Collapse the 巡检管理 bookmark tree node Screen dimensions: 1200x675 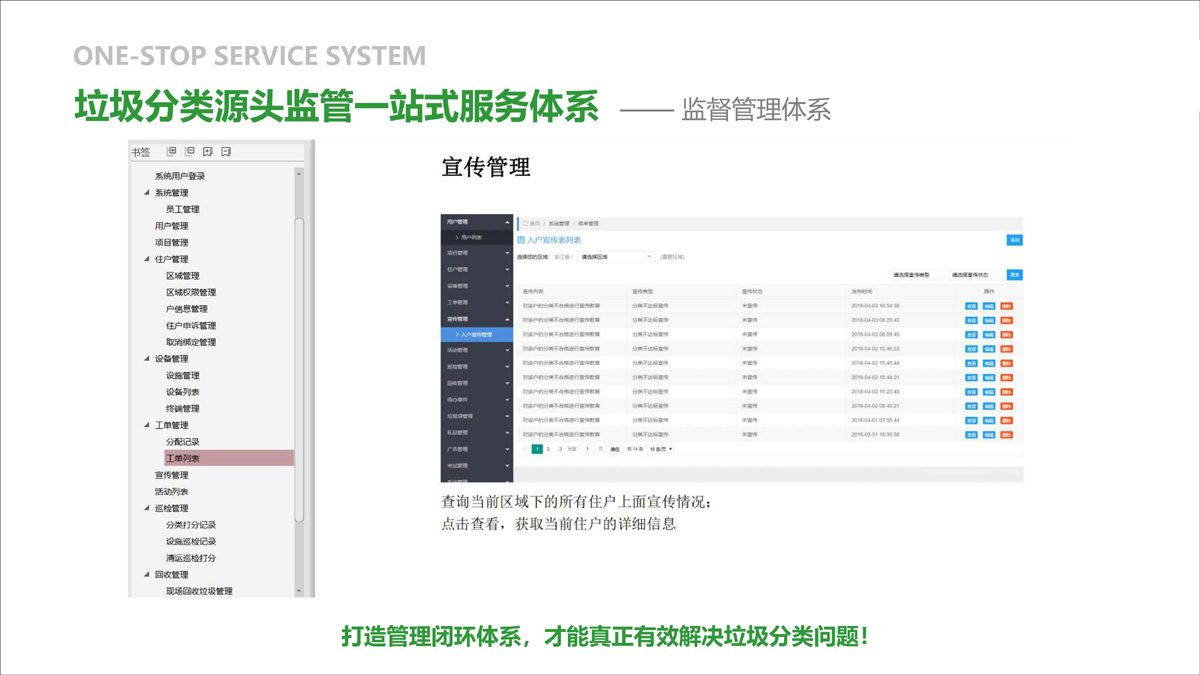click(x=146, y=509)
